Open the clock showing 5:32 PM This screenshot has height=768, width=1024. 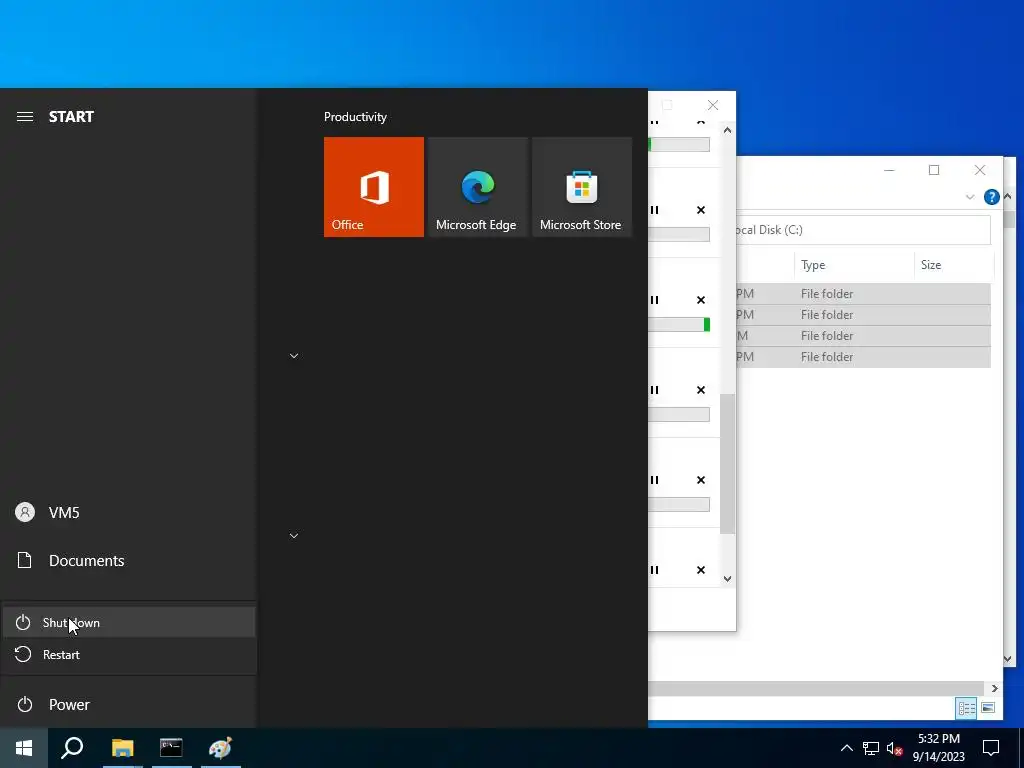938,748
